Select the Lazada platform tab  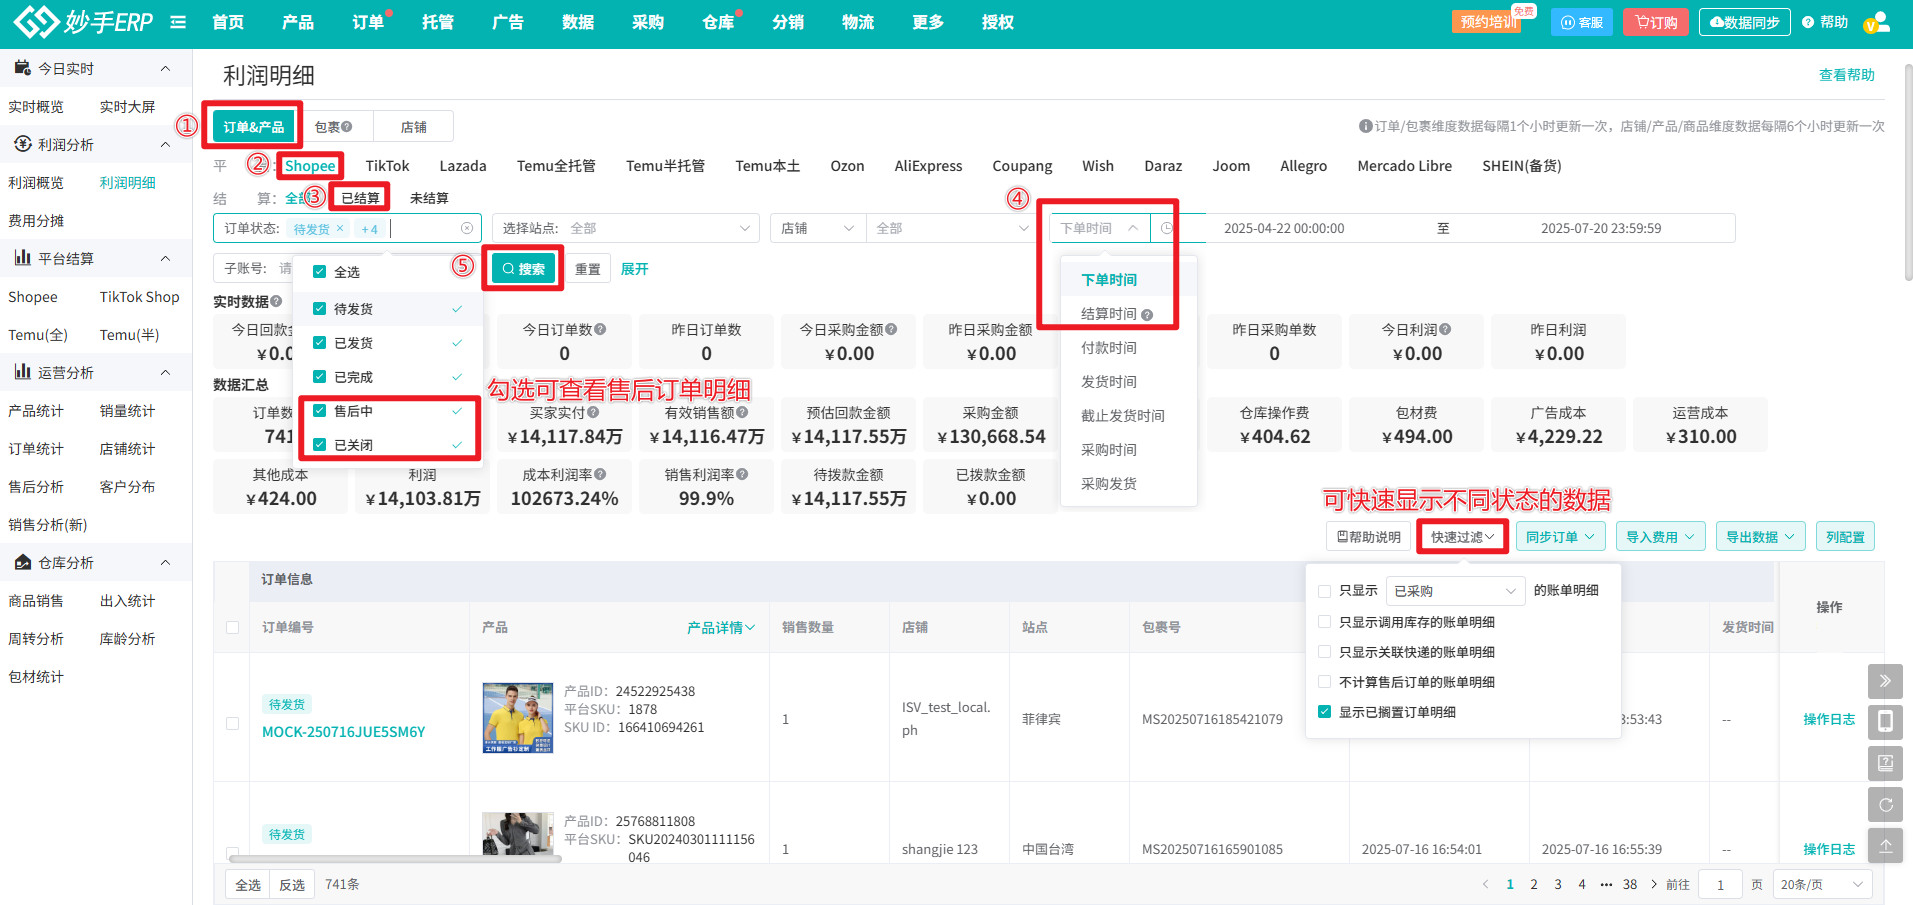pos(463,166)
